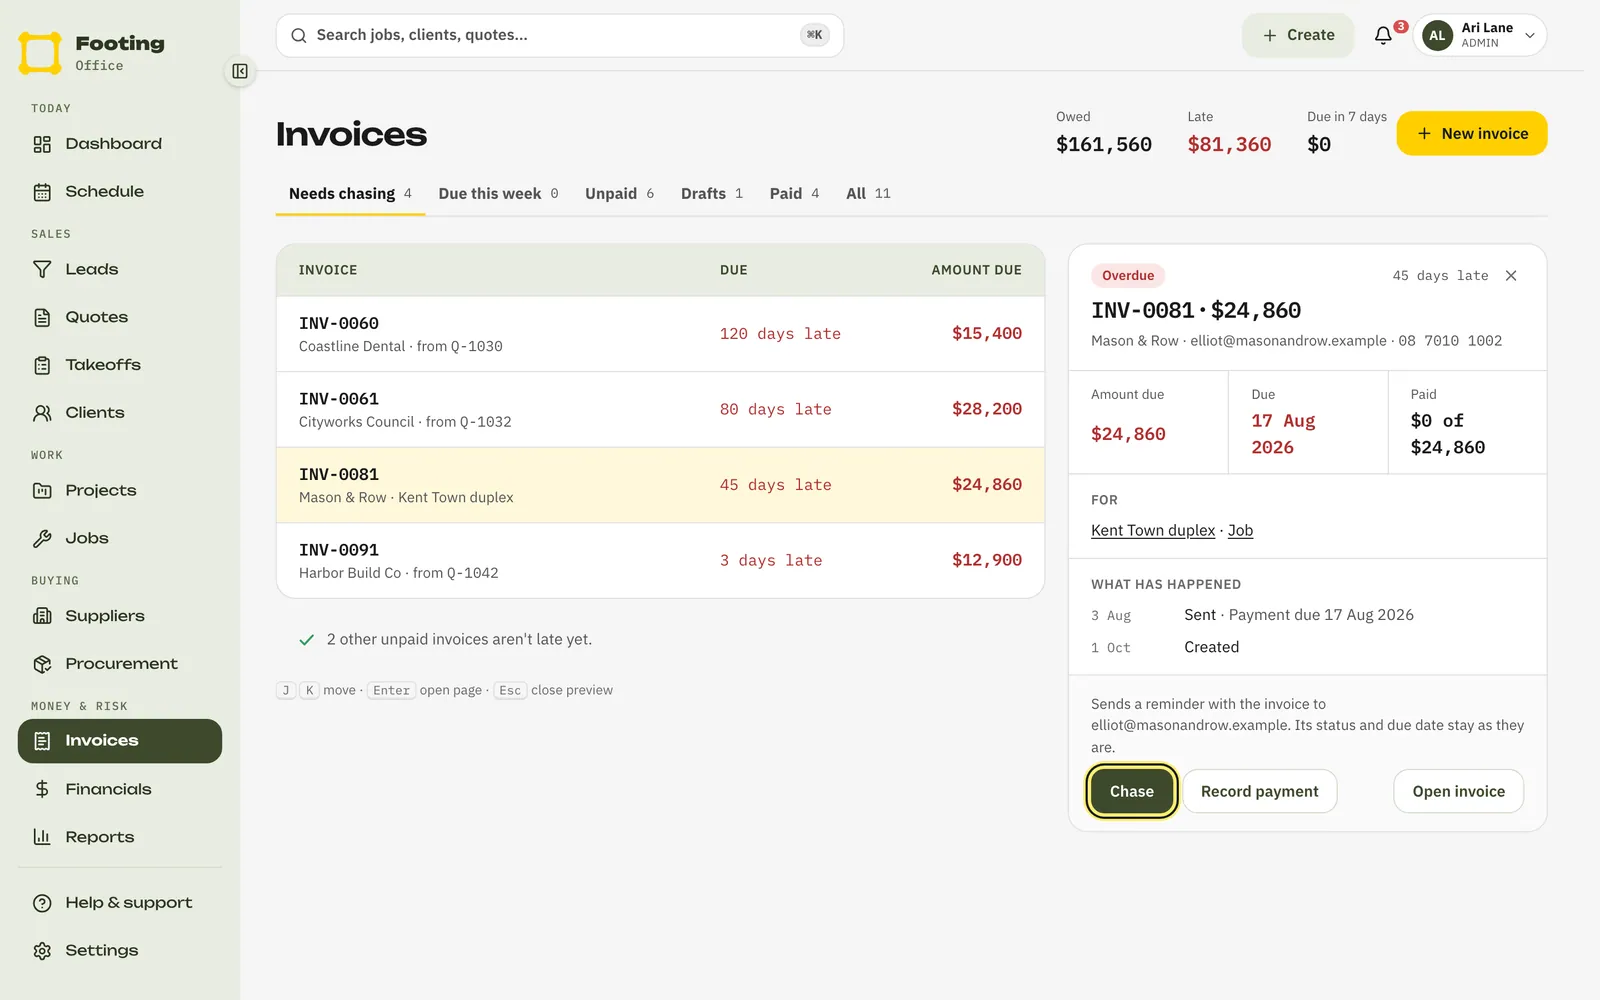Click the $15,400 amount due
Image resolution: width=1600 pixels, height=1000 pixels.
pos(987,334)
